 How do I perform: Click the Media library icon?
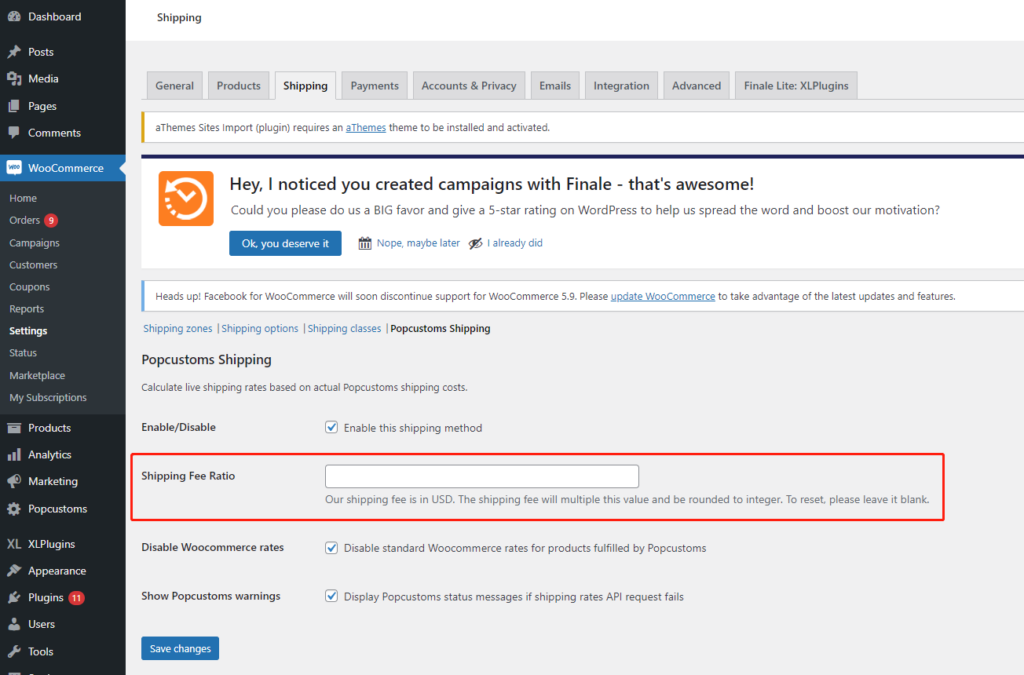(x=14, y=78)
